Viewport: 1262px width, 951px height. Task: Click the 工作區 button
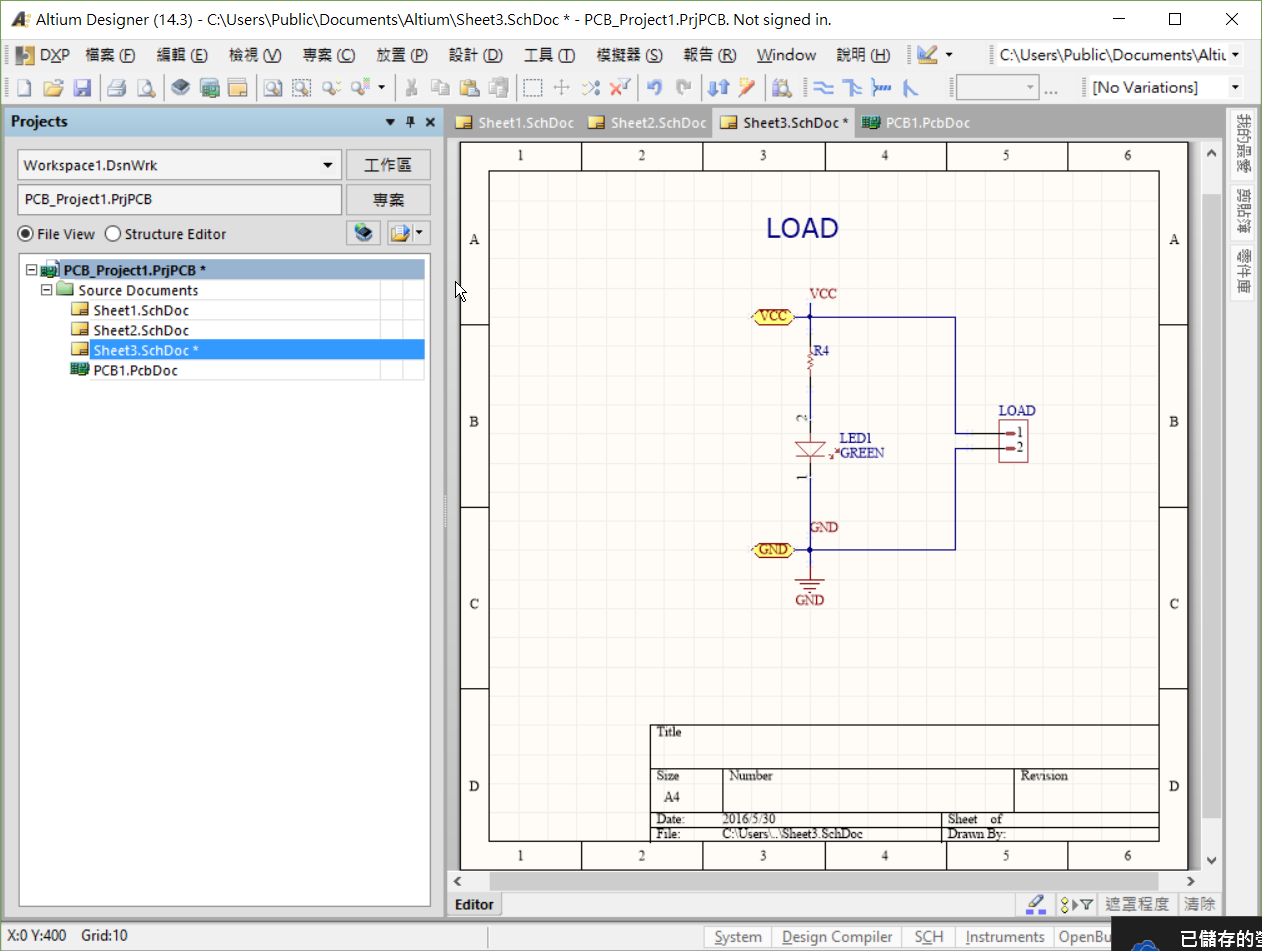point(388,164)
